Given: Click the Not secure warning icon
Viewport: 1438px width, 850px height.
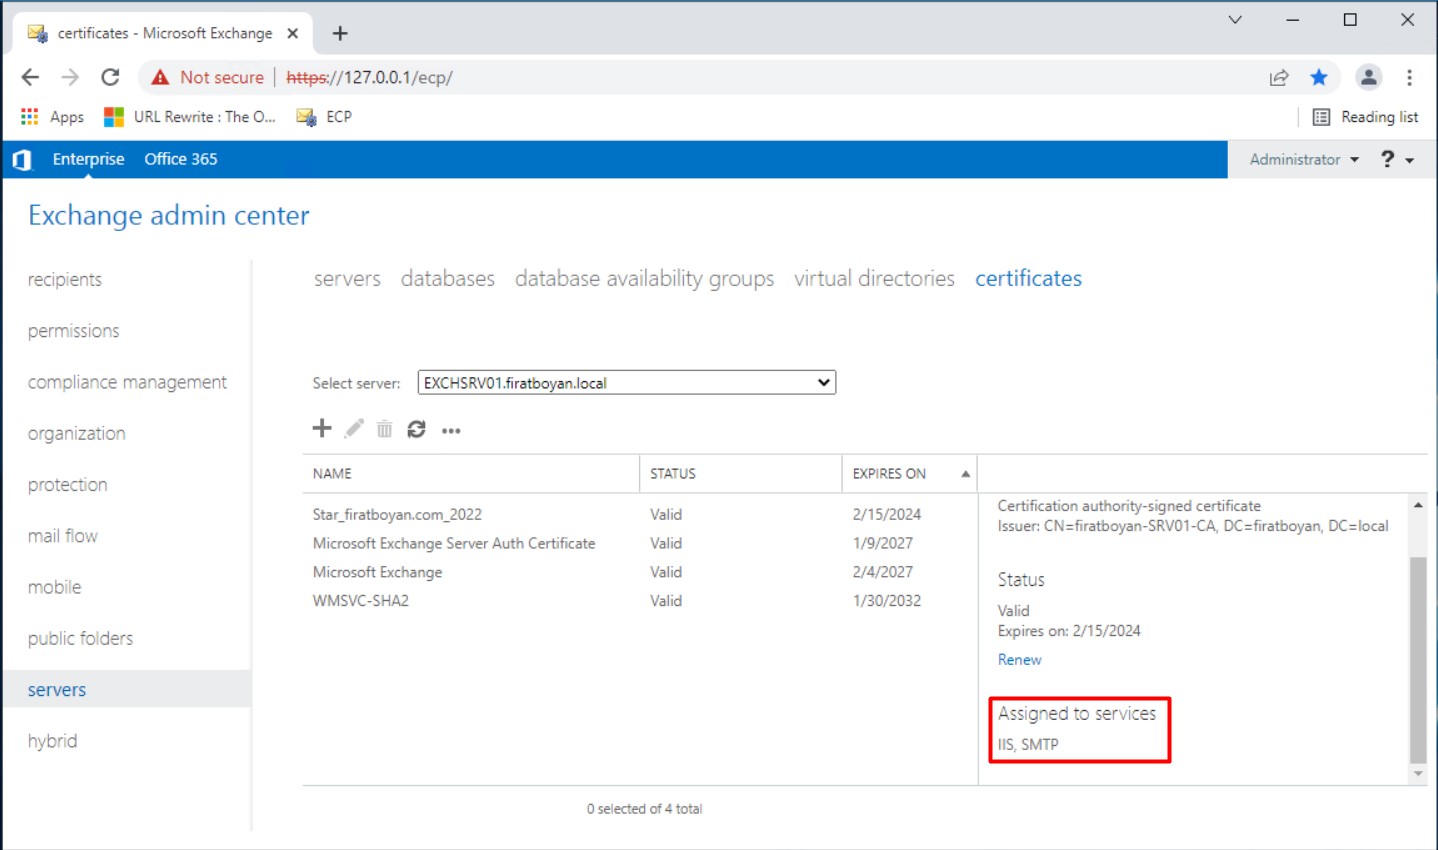Looking at the screenshot, I should coord(160,77).
